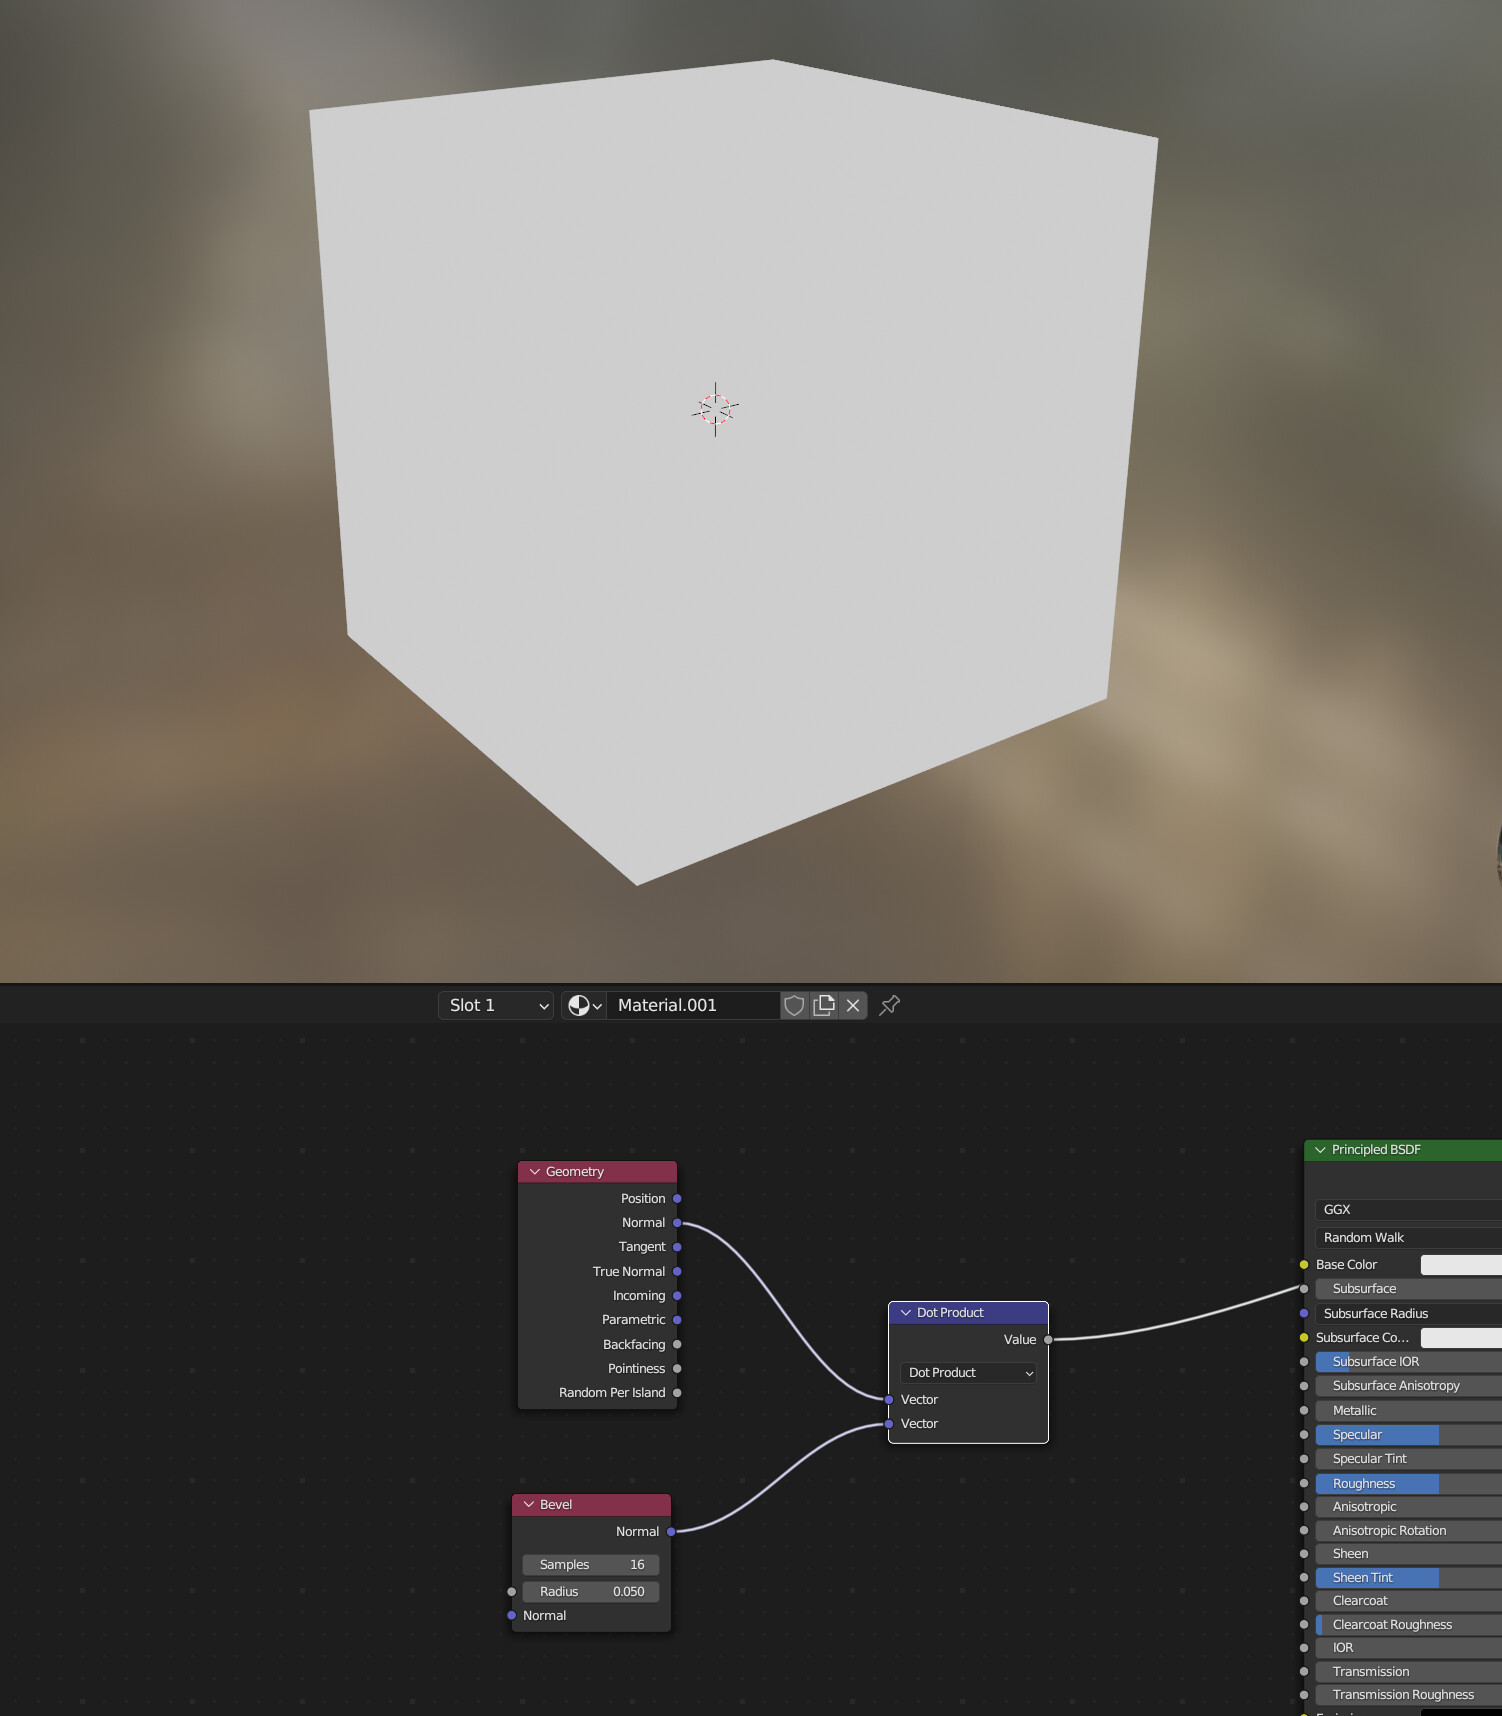The height and width of the screenshot is (1716, 1502).
Task: Click the second Vector input socket
Action: click(889, 1423)
